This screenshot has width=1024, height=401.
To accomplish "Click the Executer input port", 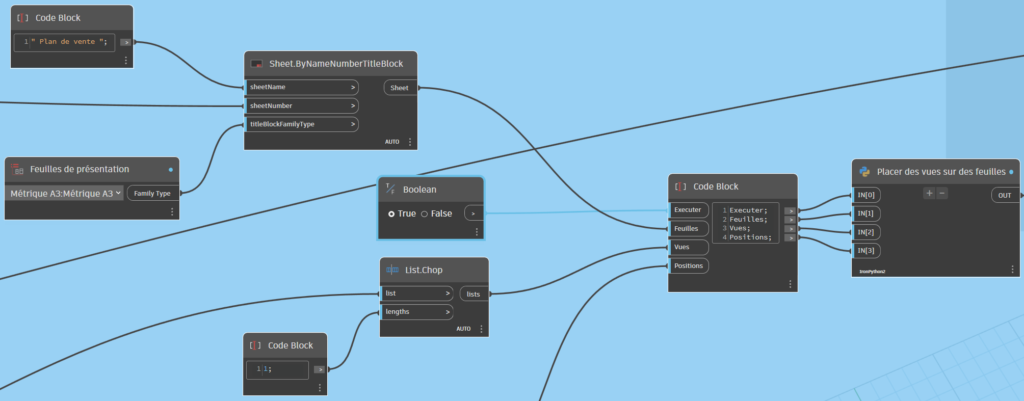I will (688, 210).
